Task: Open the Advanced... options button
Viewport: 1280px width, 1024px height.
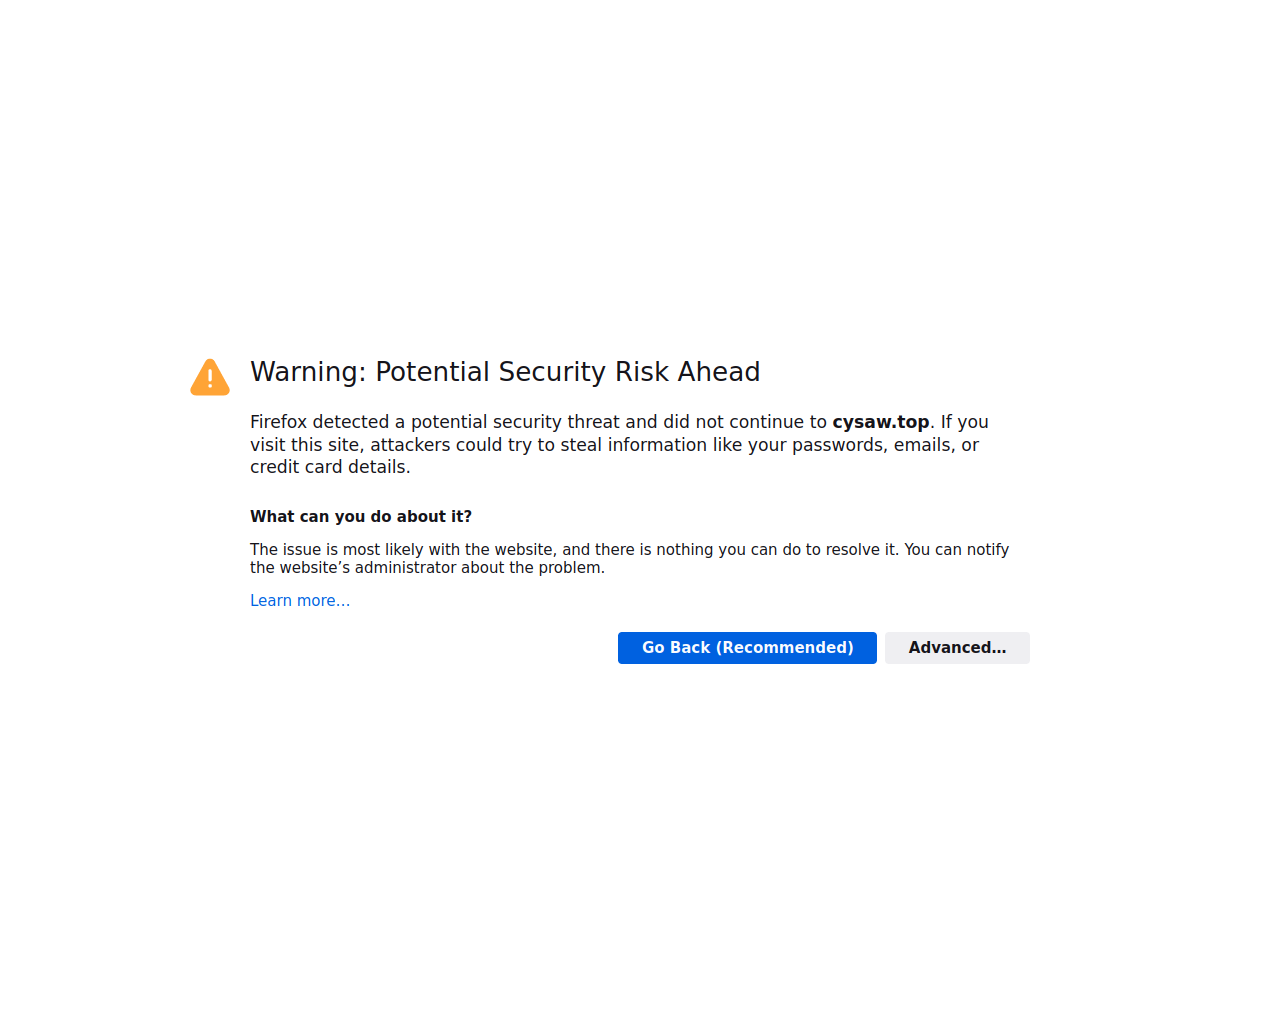Action: [x=957, y=648]
